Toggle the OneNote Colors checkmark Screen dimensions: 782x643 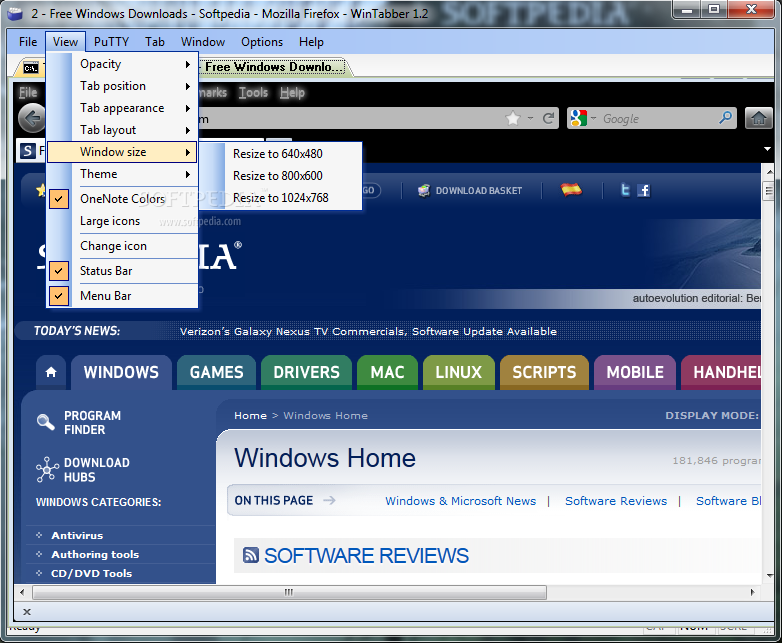[x=59, y=199]
